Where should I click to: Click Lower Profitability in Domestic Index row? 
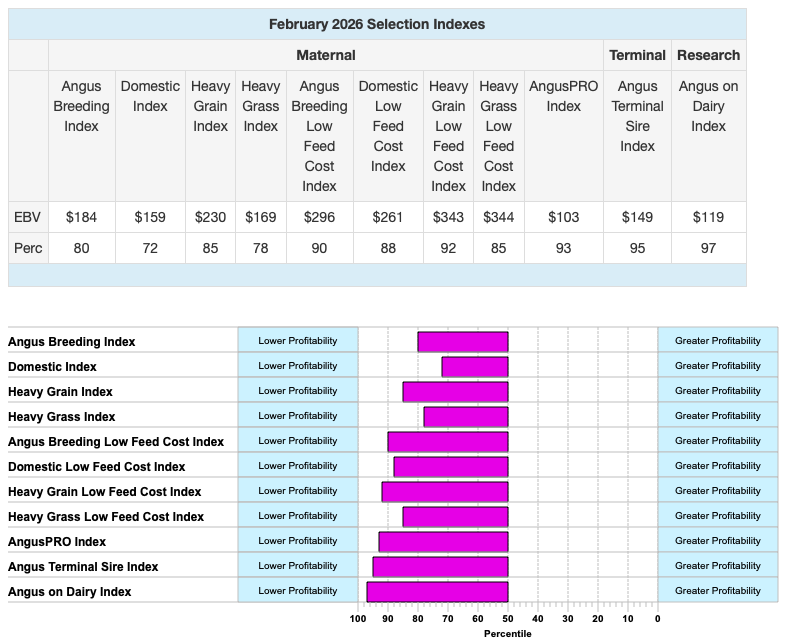(x=298, y=366)
